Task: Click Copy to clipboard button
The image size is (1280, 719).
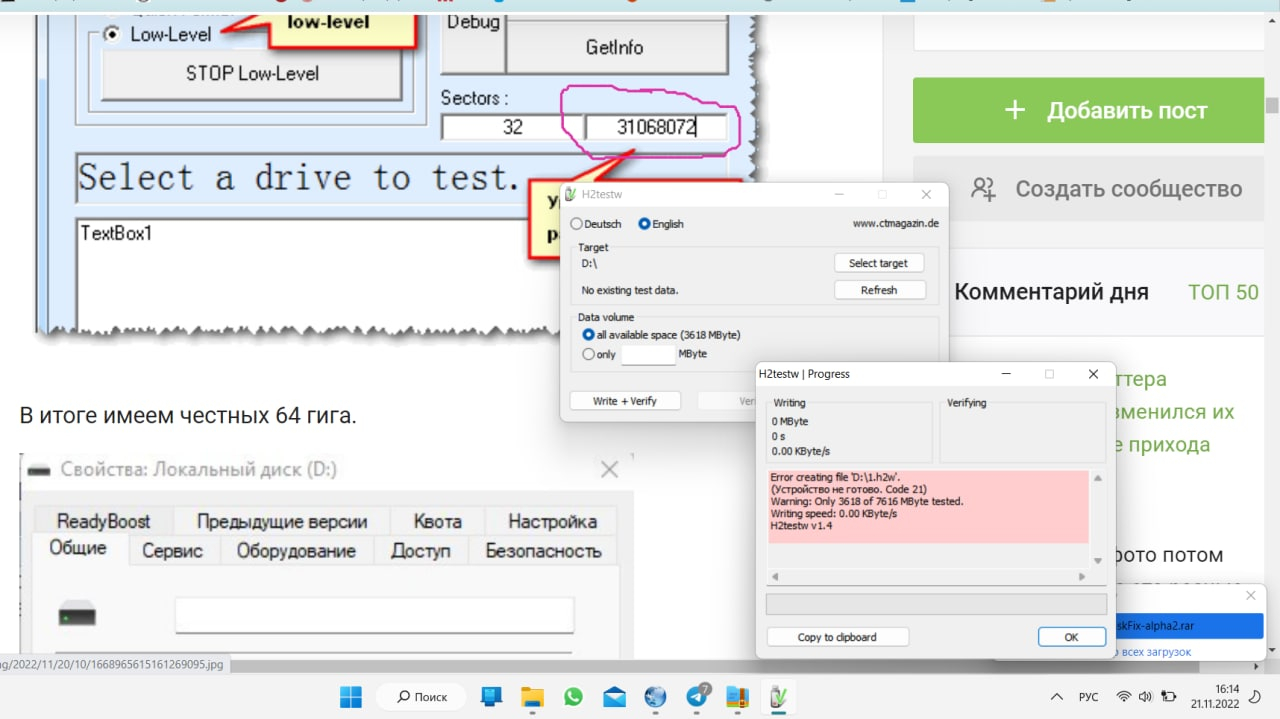Action: (x=837, y=637)
